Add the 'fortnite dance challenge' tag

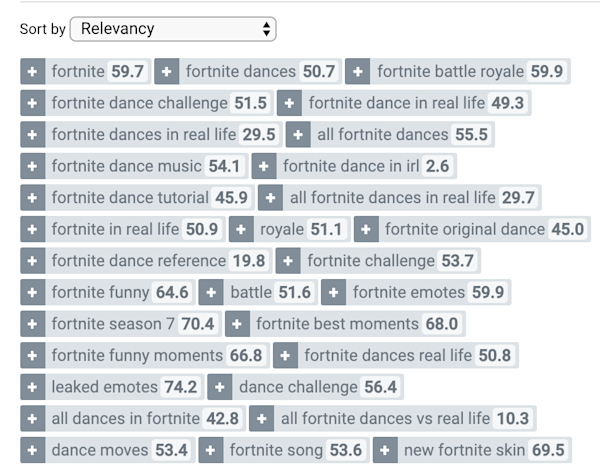[x=33, y=103]
